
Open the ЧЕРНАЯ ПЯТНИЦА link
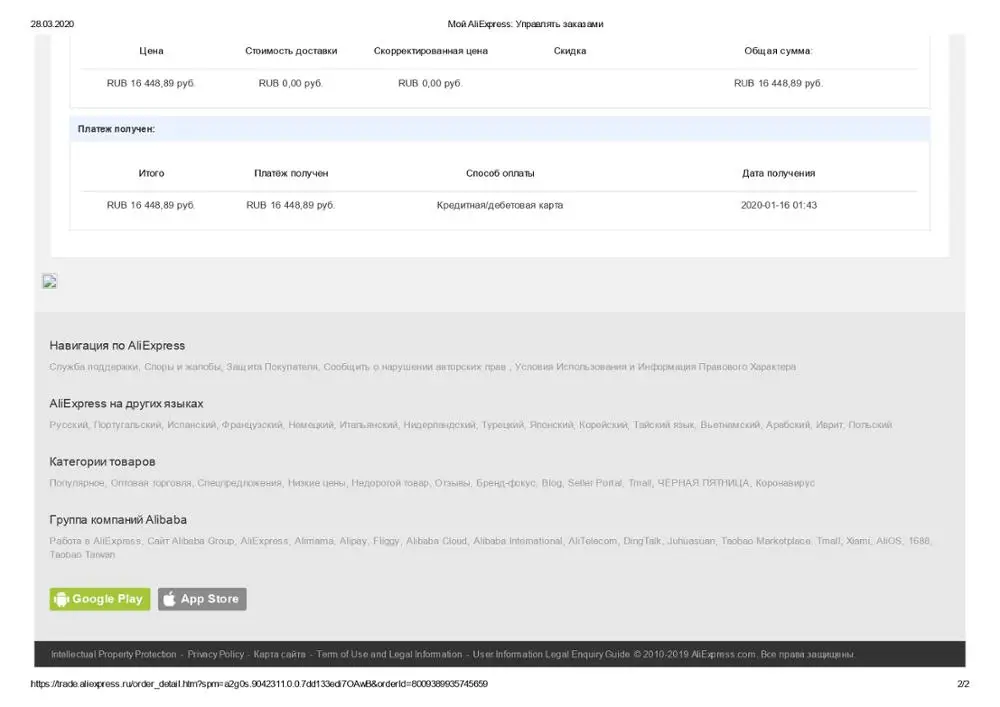tap(703, 483)
